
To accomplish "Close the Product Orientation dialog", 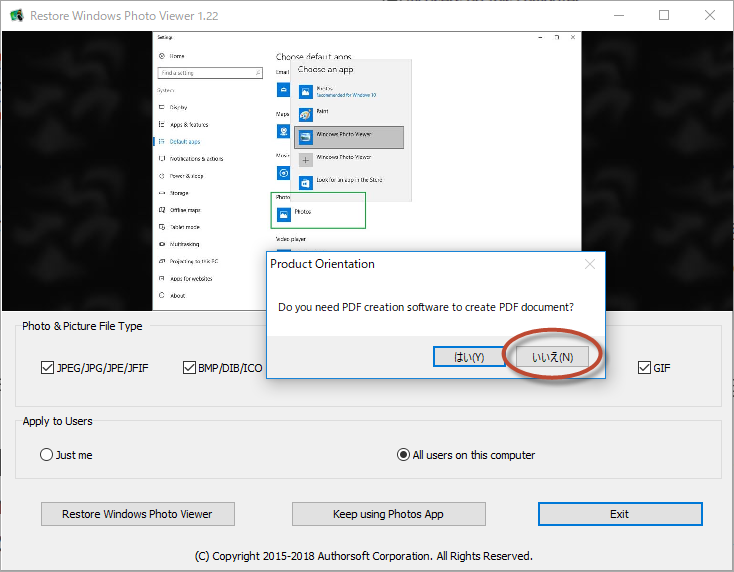I will (x=590, y=264).
